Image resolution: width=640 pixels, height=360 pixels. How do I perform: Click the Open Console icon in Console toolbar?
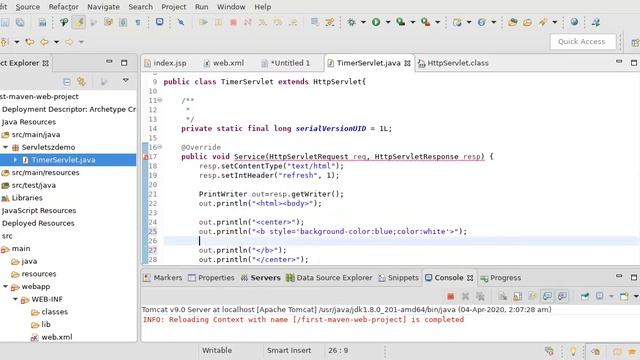tap(624, 296)
